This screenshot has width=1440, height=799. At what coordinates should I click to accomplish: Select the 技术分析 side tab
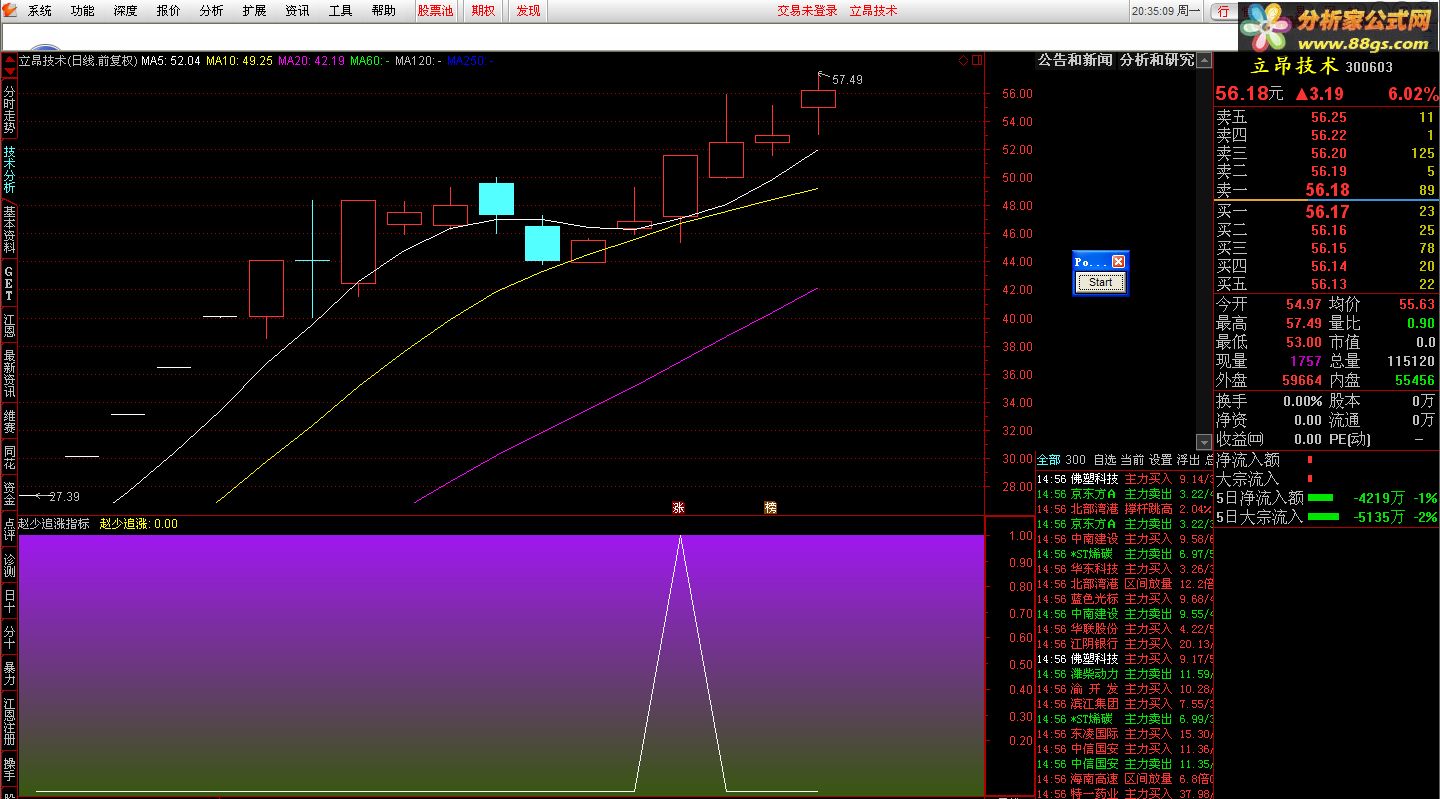9,170
